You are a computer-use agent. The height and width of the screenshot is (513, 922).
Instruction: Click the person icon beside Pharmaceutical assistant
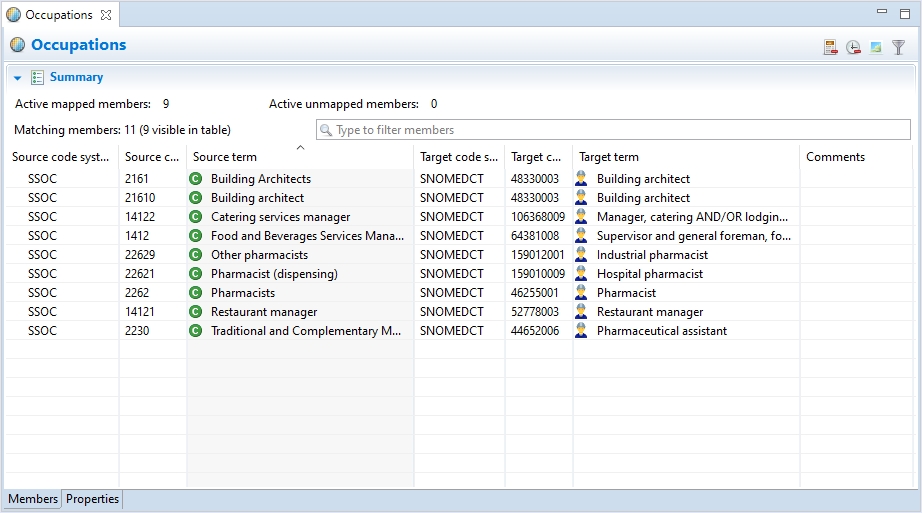581,331
